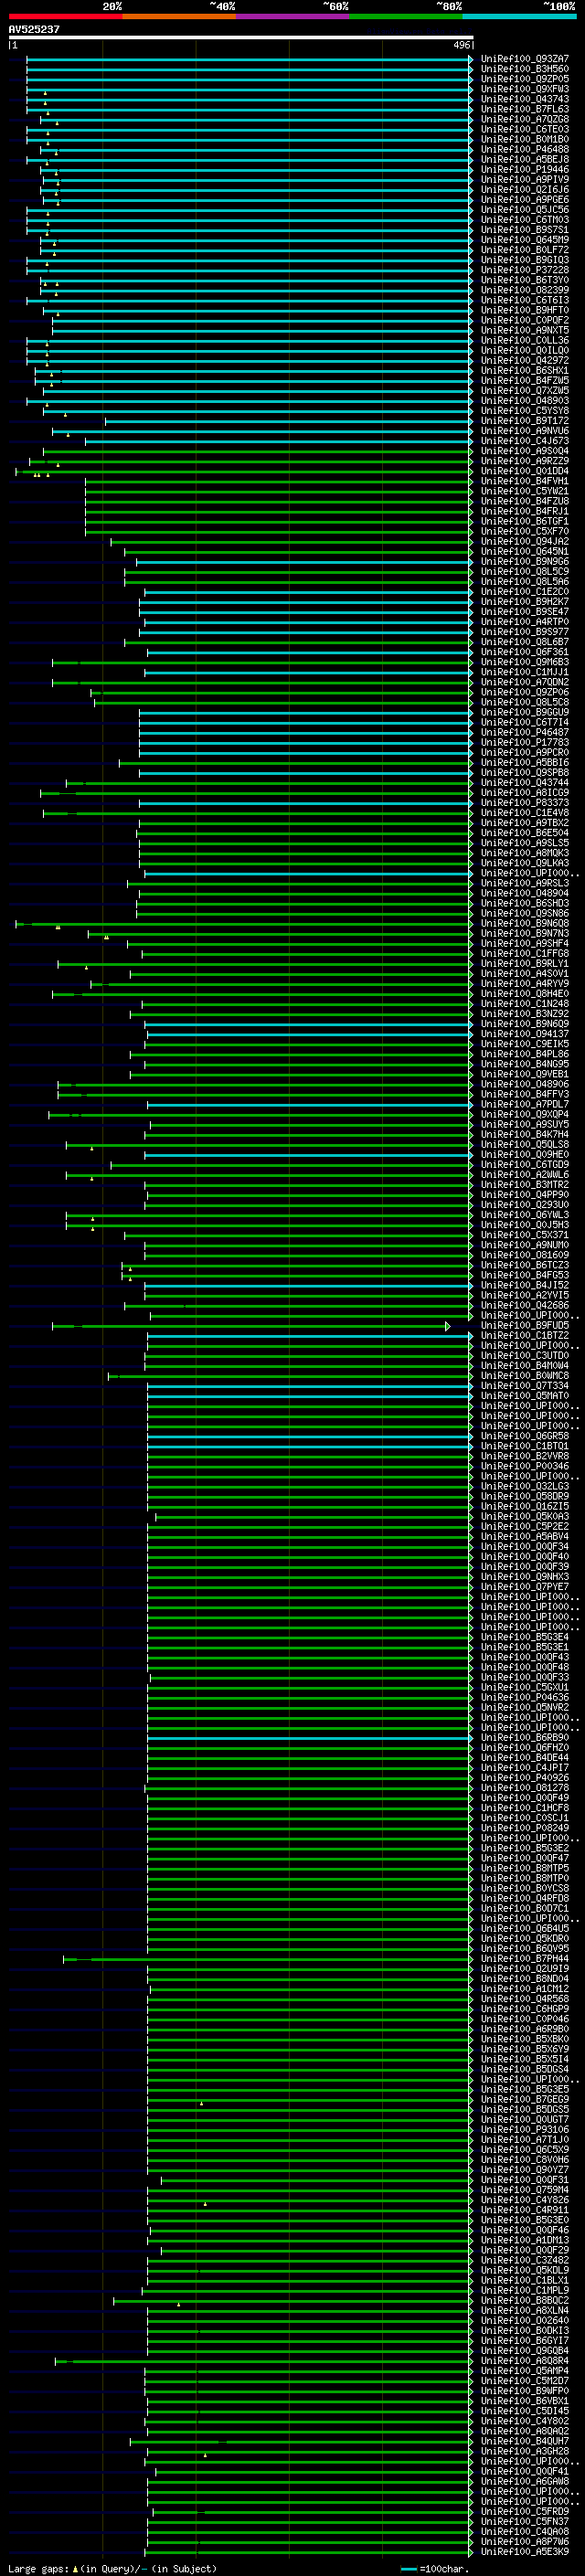Select hit UniRef100_A5E3K9
The image size is (585, 2576).
point(525,2552)
